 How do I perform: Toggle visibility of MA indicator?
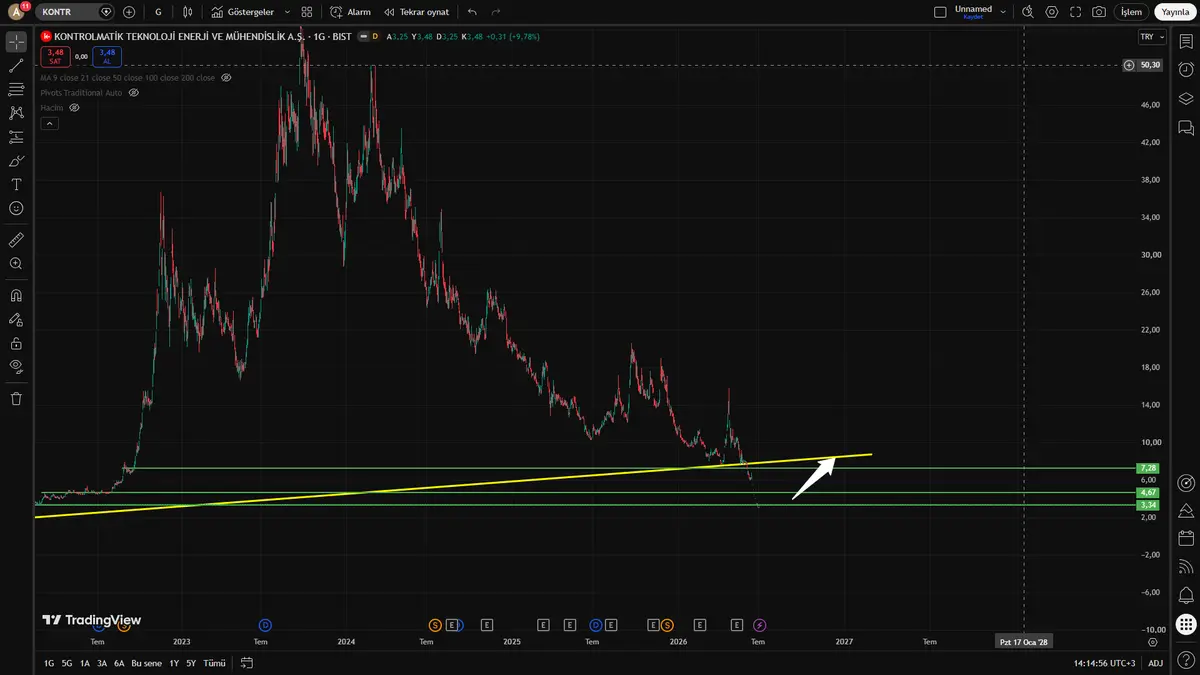226,77
